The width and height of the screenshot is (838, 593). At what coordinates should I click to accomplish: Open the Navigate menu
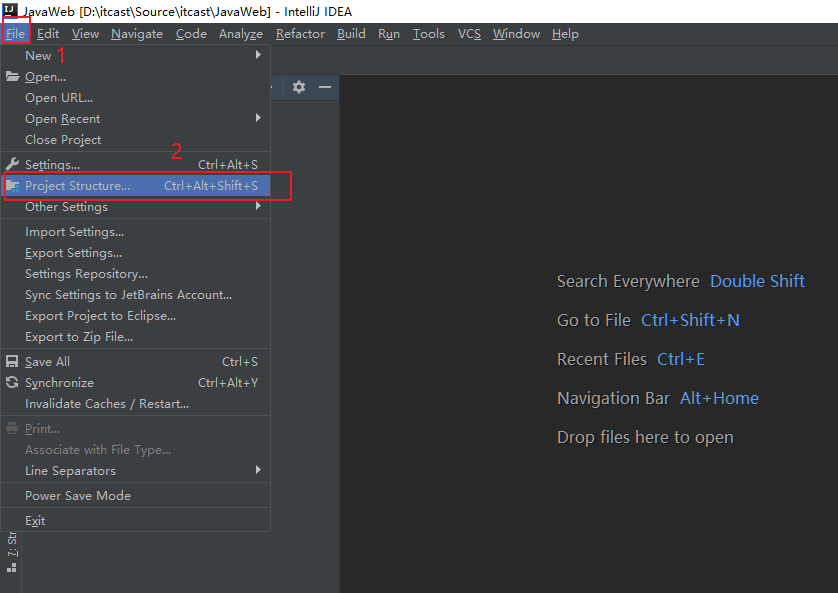click(137, 34)
